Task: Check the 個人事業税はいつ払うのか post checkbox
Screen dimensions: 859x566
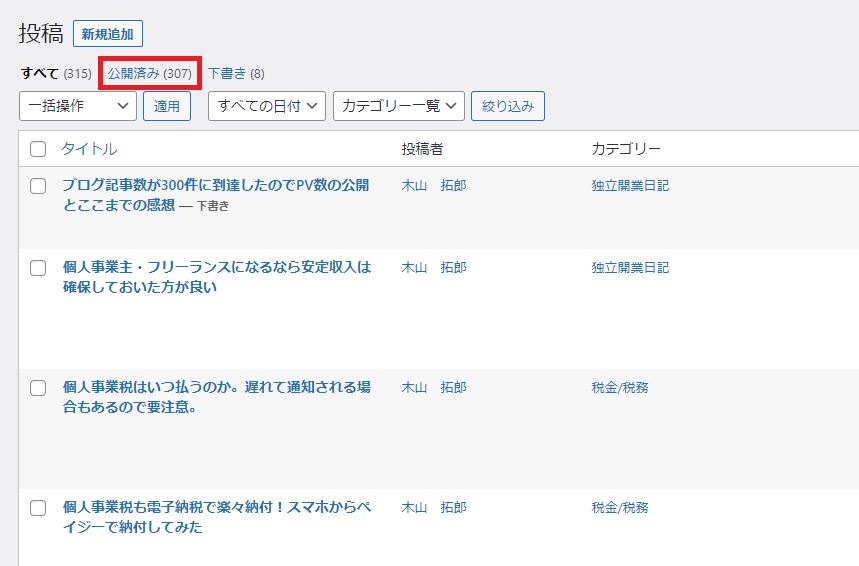Action: tap(38, 388)
